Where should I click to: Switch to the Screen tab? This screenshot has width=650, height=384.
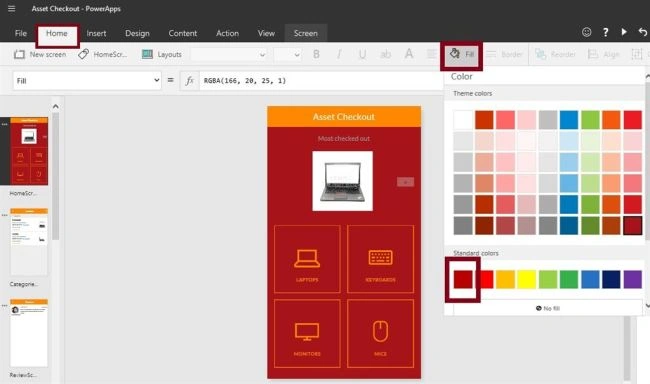(306, 33)
